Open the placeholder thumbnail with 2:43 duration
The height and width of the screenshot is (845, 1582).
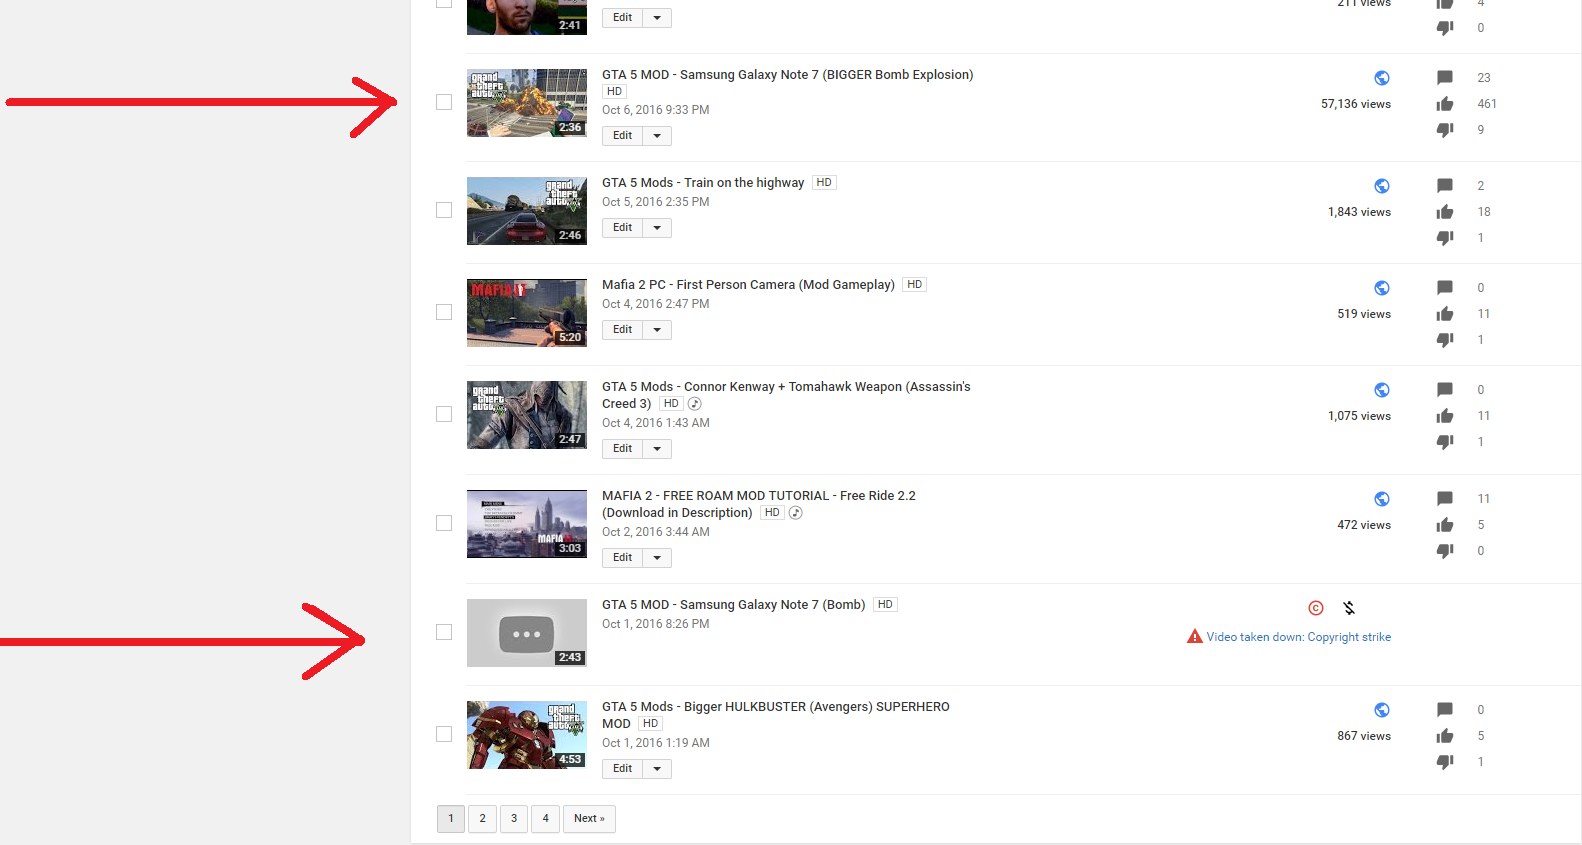tap(527, 633)
